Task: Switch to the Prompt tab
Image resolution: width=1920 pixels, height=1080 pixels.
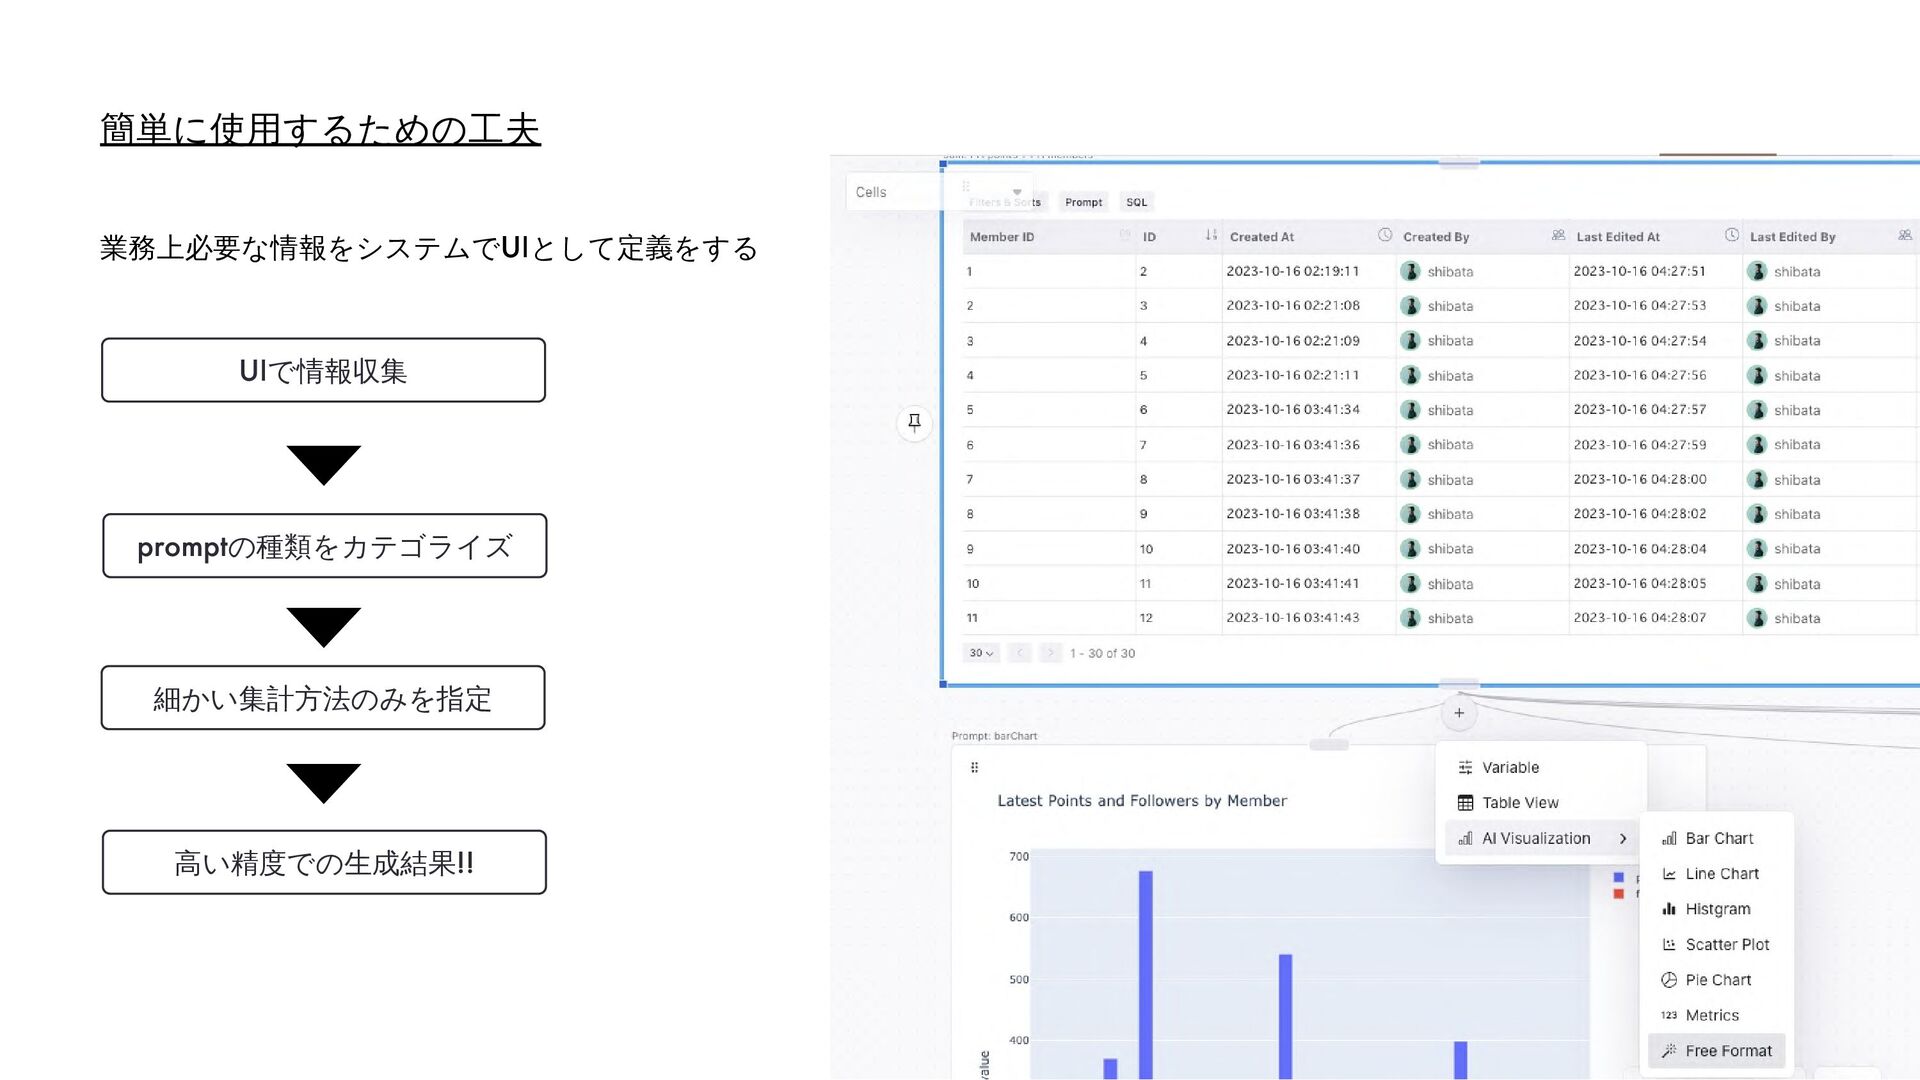Action: click(1083, 202)
